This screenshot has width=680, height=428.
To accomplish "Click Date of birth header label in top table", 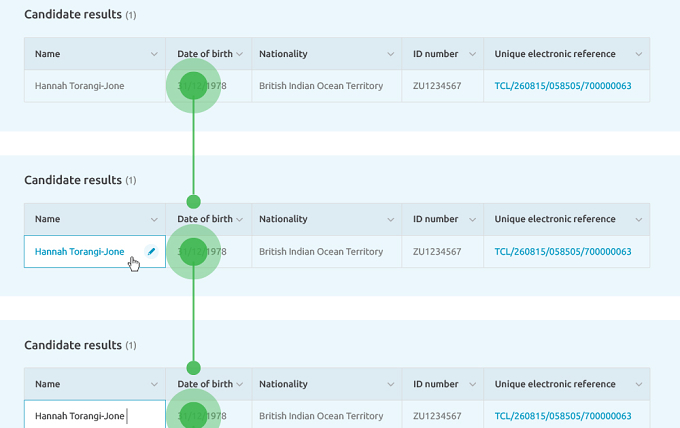I will [205, 54].
